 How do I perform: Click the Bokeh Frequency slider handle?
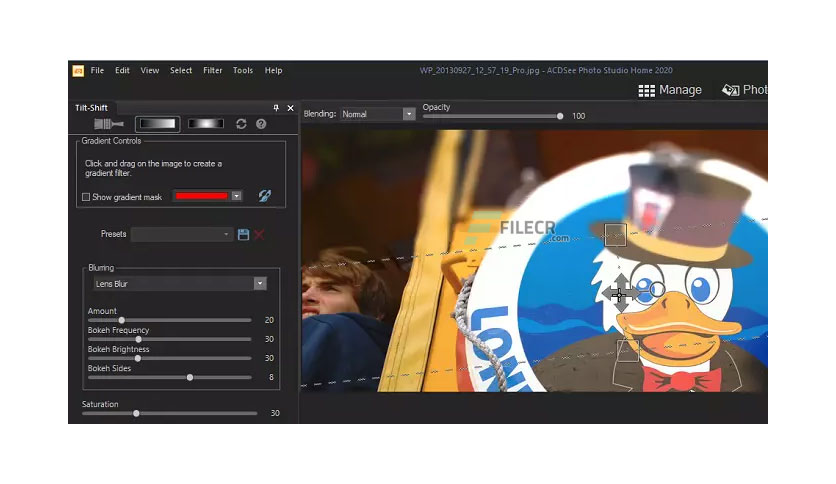click(139, 340)
